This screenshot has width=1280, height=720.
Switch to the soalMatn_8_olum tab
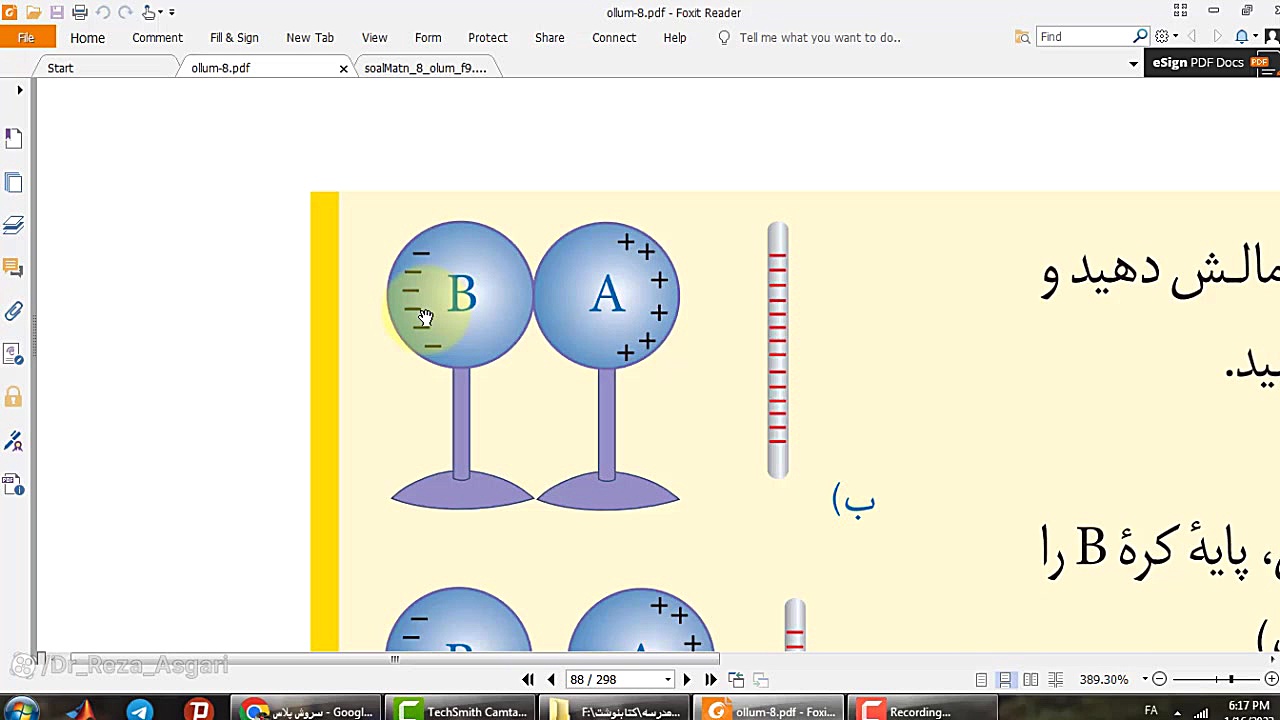click(425, 68)
